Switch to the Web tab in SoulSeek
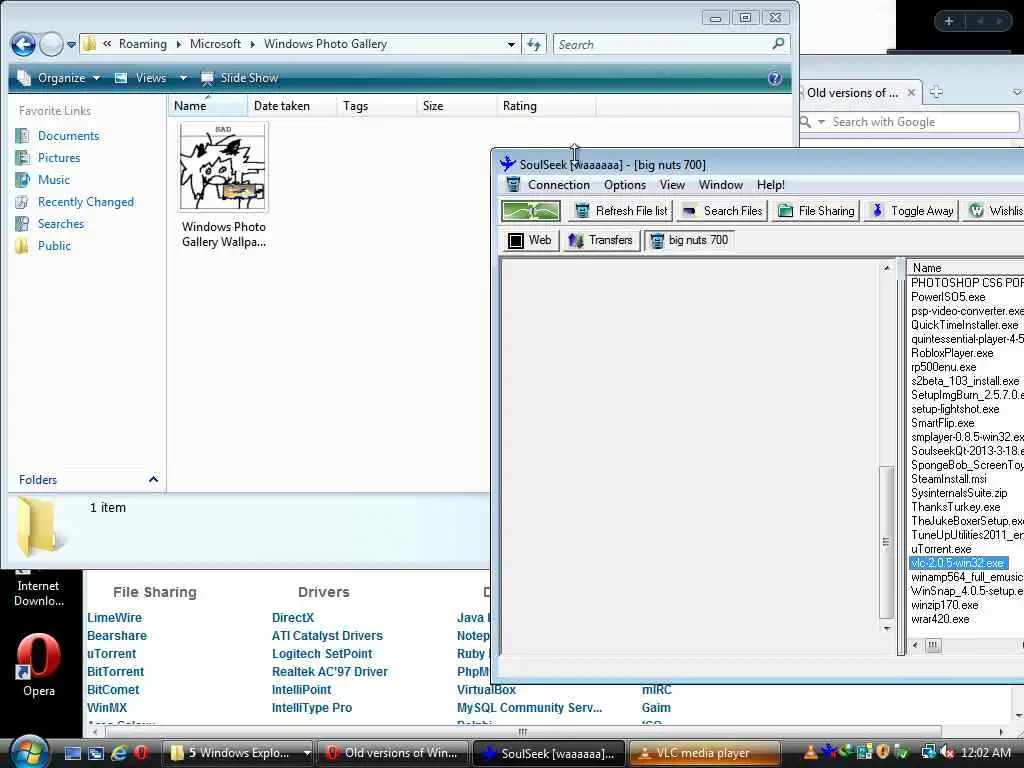 tap(530, 240)
